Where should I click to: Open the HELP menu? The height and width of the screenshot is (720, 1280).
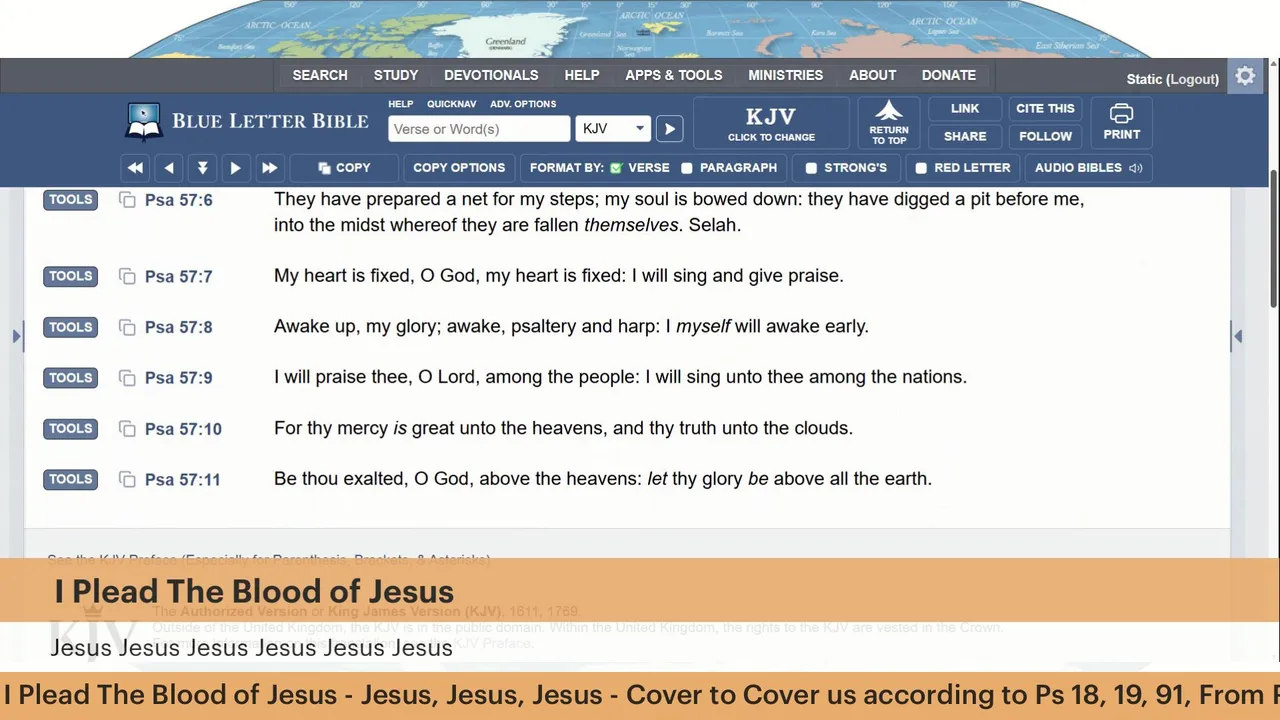point(582,75)
